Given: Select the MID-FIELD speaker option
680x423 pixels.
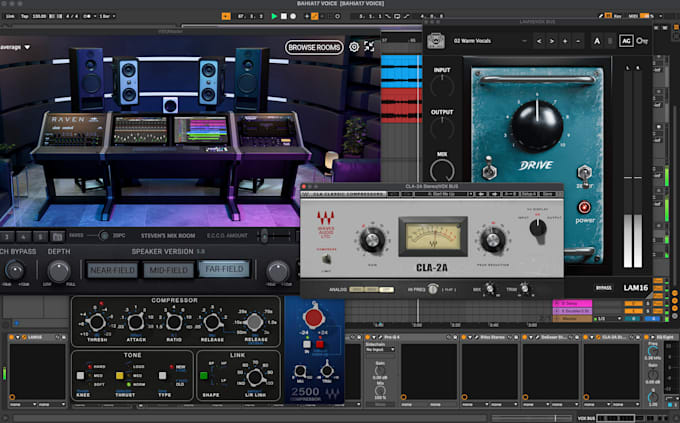Looking at the screenshot, I should coord(168,270).
